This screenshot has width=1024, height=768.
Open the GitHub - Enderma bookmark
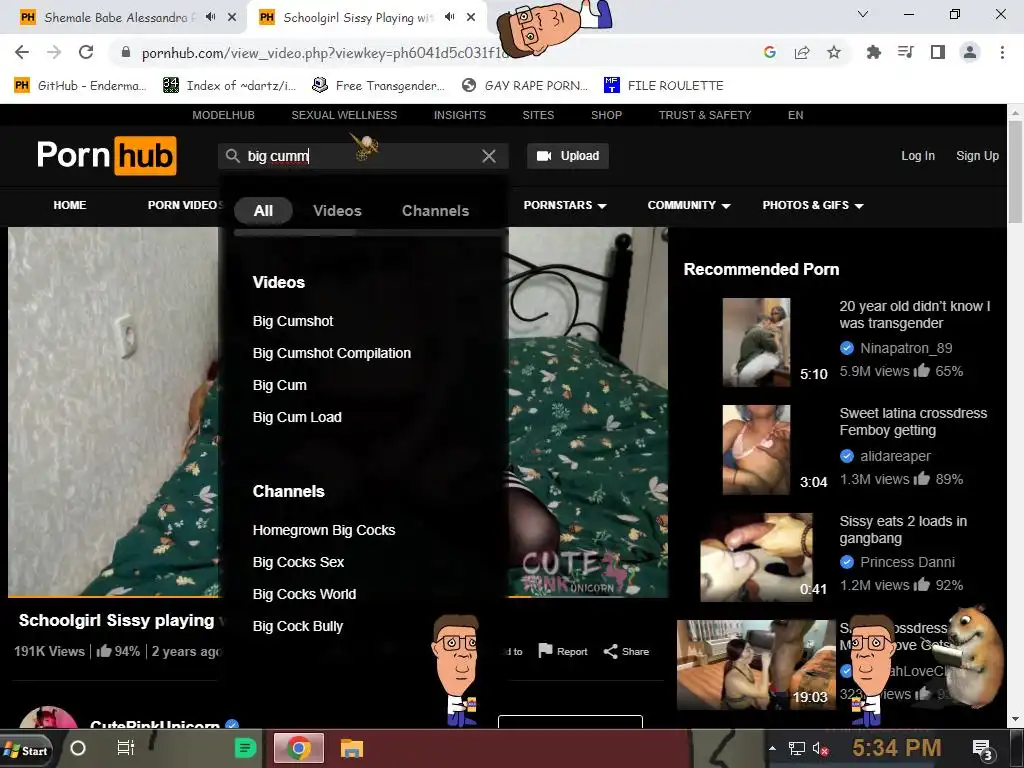point(80,86)
